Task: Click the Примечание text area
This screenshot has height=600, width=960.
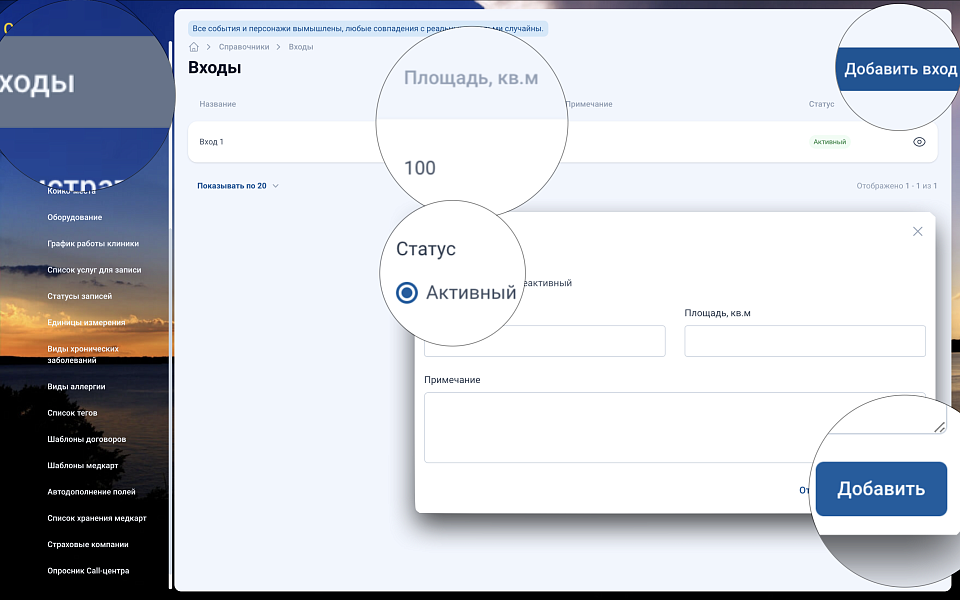Action: (x=670, y=427)
